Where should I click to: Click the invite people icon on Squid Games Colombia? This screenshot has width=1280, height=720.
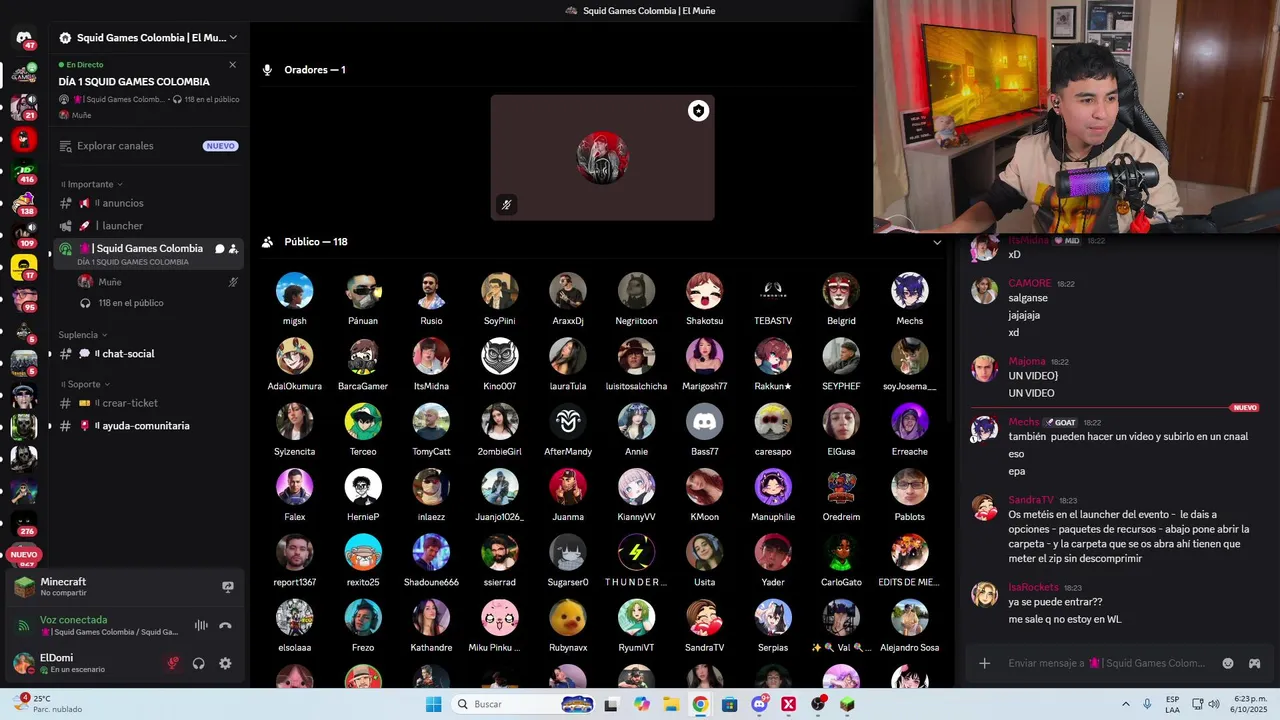pyautogui.click(x=233, y=249)
